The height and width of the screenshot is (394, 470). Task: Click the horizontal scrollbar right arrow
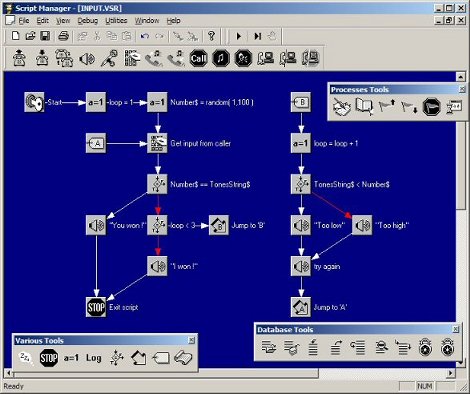click(x=451, y=373)
